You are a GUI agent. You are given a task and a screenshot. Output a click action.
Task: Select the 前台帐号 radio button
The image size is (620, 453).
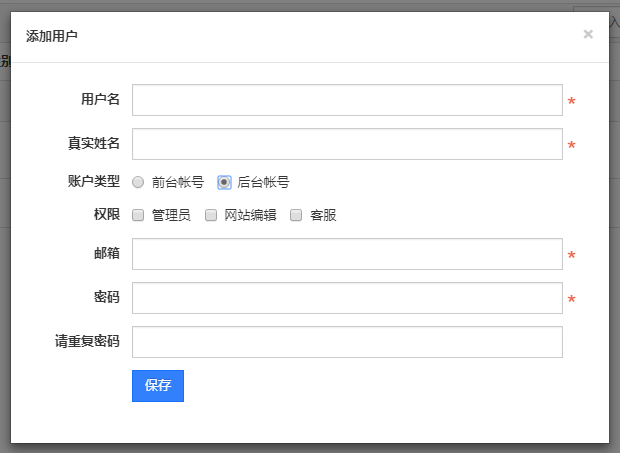(x=138, y=182)
